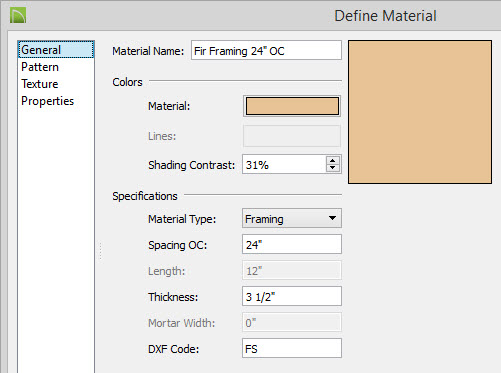
Task: Click the Mortar Width field
Action: coord(292,322)
